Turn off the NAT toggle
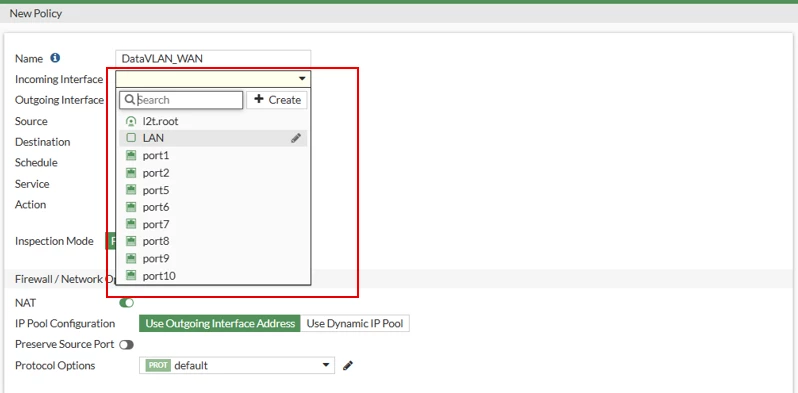Image resolution: width=798 pixels, height=393 pixels. pos(126,303)
